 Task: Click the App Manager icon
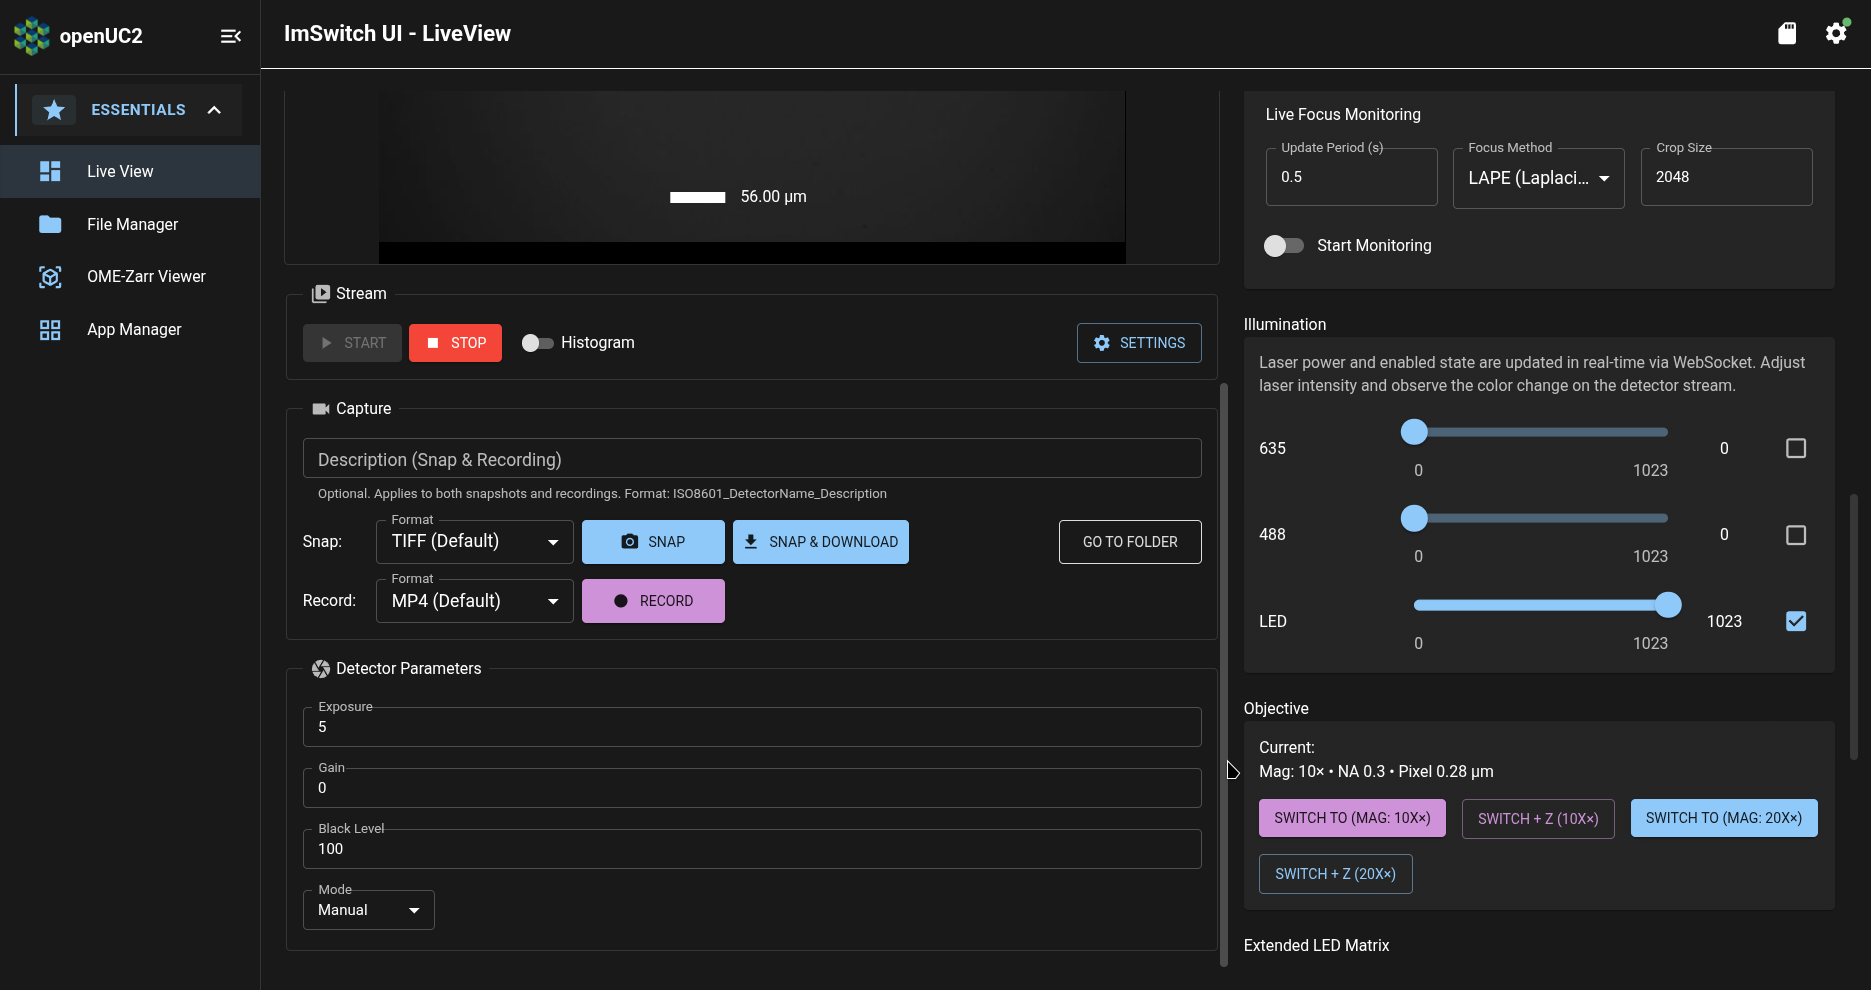click(x=50, y=329)
